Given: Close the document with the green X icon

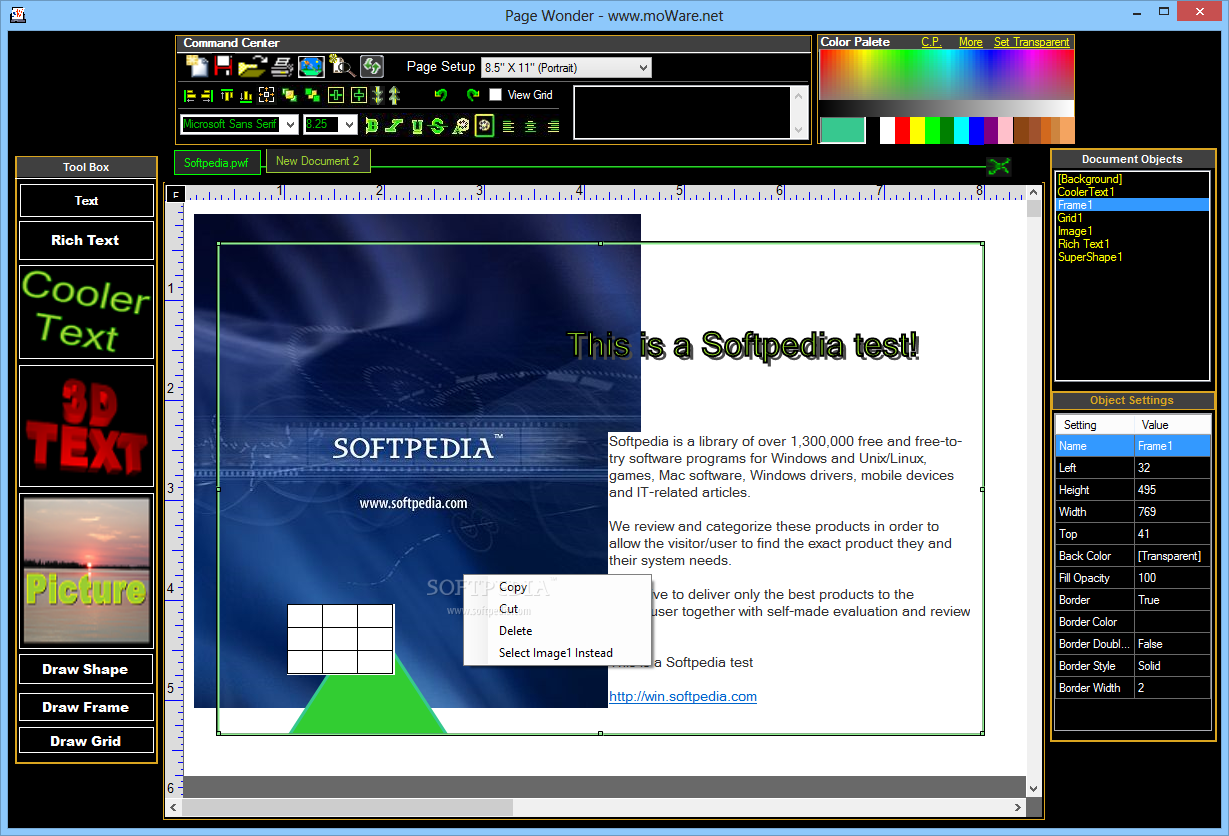Looking at the screenshot, I should click(999, 167).
